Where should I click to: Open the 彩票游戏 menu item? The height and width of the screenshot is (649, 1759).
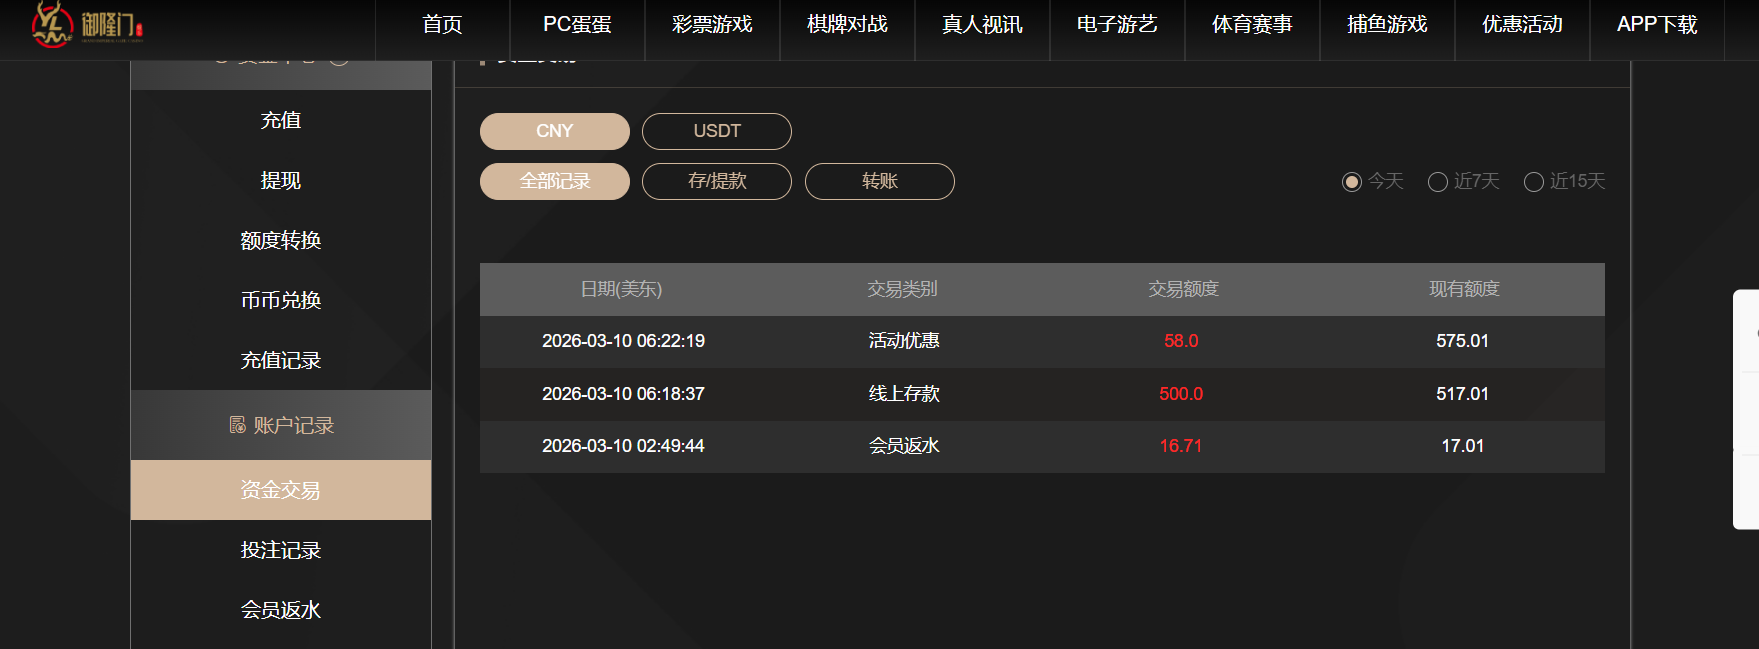pos(712,25)
